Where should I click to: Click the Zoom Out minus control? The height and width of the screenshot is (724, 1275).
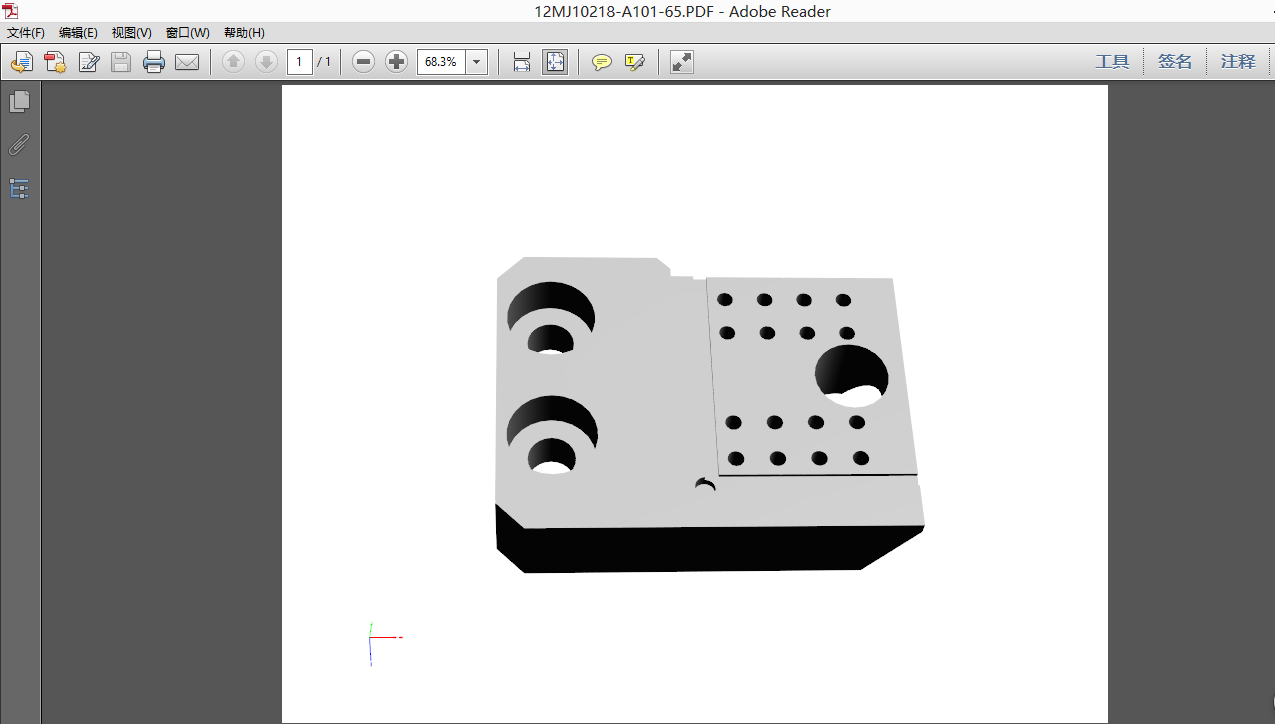(x=362, y=61)
